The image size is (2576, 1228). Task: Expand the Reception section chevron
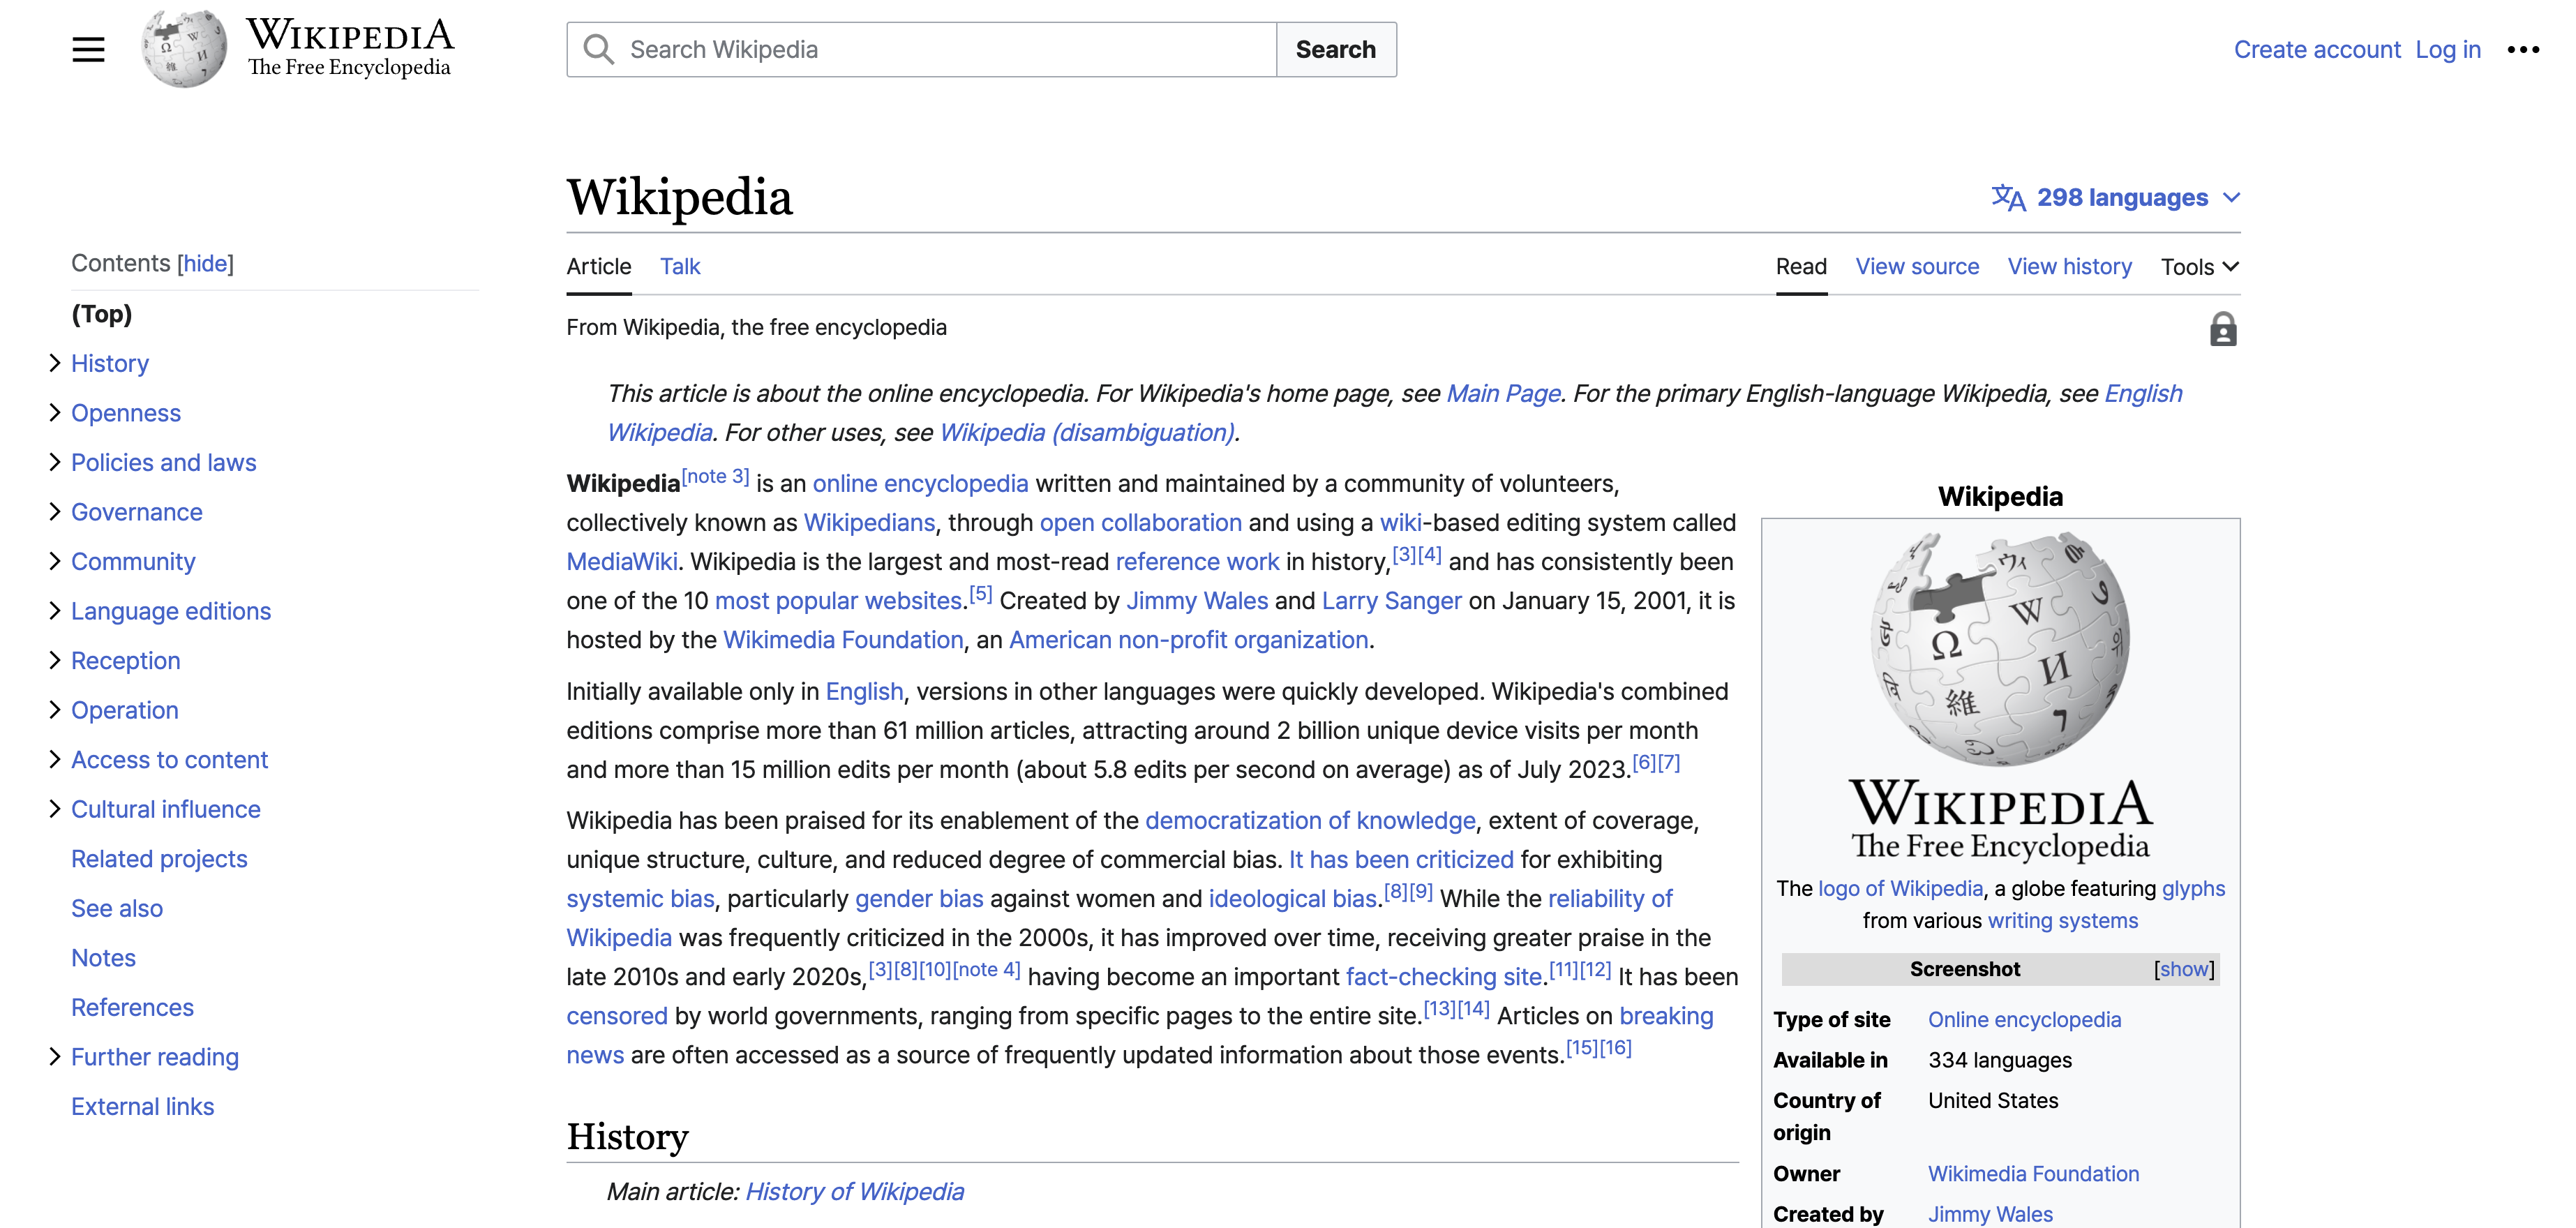pos(55,660)
